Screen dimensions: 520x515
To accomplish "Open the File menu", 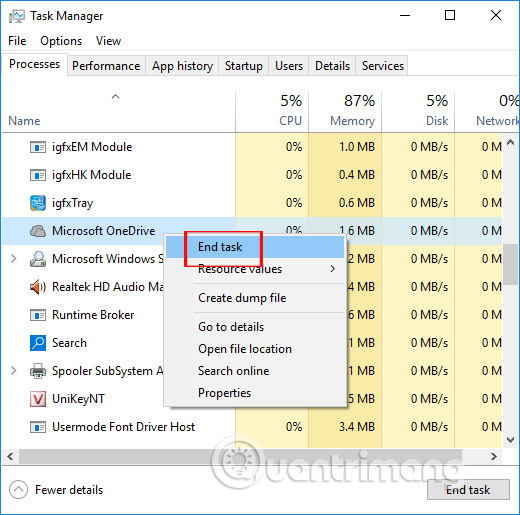I will (17, 41).
